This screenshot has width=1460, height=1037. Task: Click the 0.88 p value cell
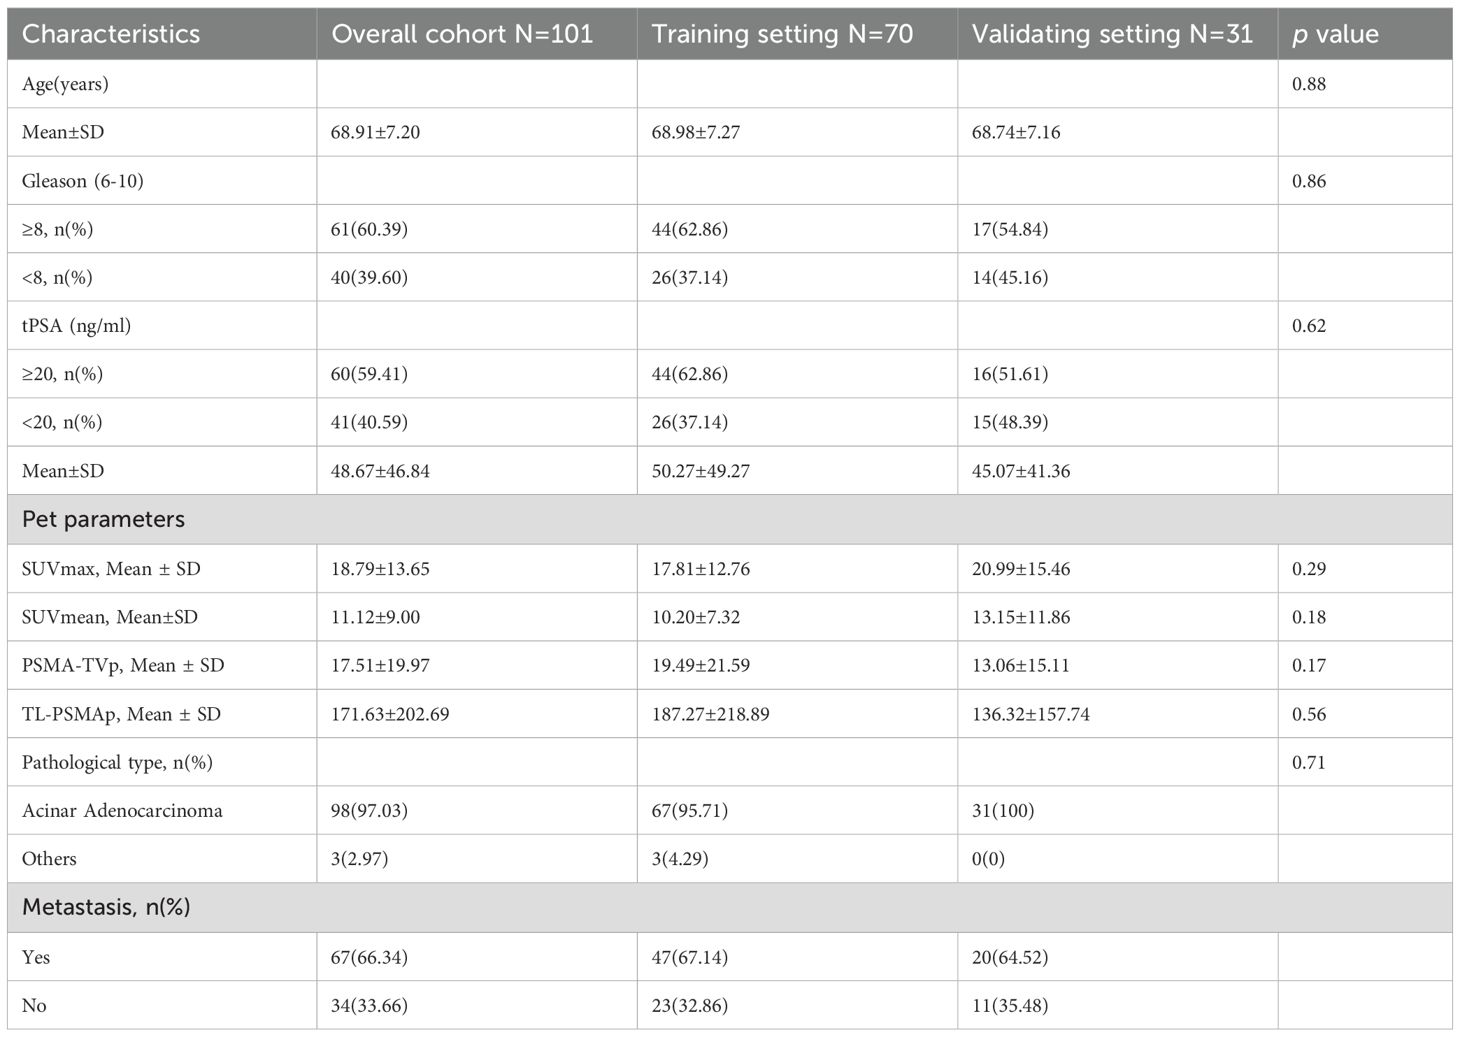pos(1309,84)
